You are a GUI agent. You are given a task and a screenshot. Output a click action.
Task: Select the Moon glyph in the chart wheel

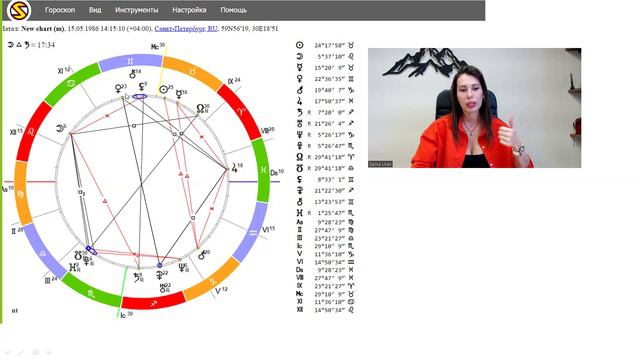[x=60, y=129]
